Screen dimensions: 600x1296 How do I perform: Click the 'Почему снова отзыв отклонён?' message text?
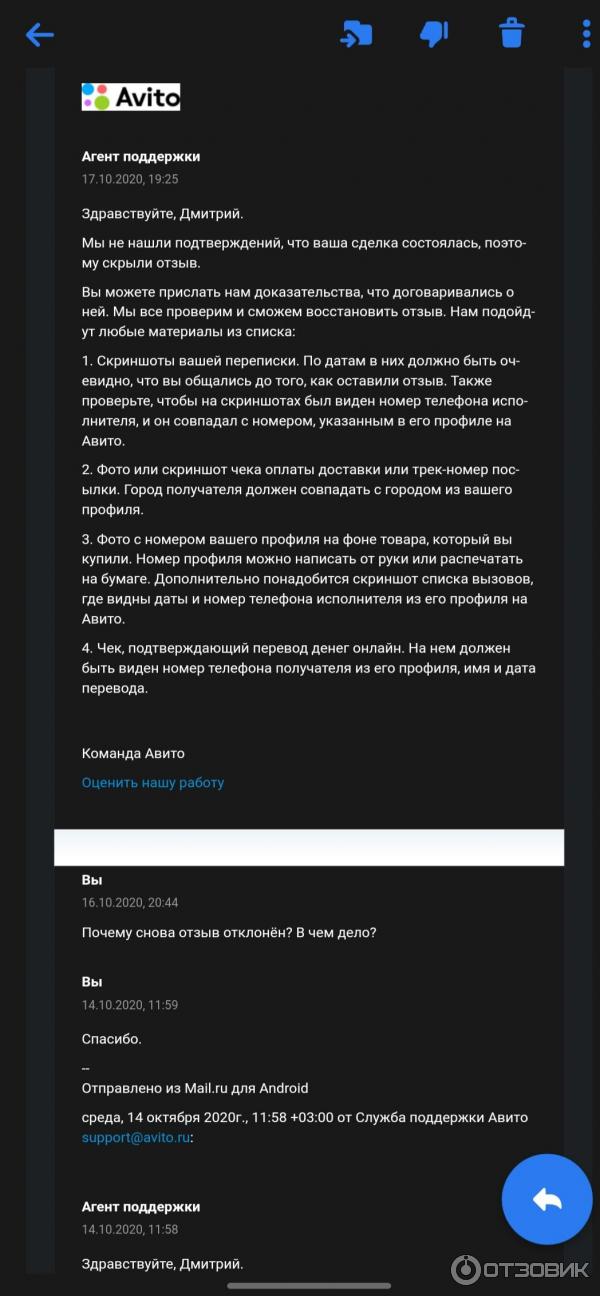229,932
